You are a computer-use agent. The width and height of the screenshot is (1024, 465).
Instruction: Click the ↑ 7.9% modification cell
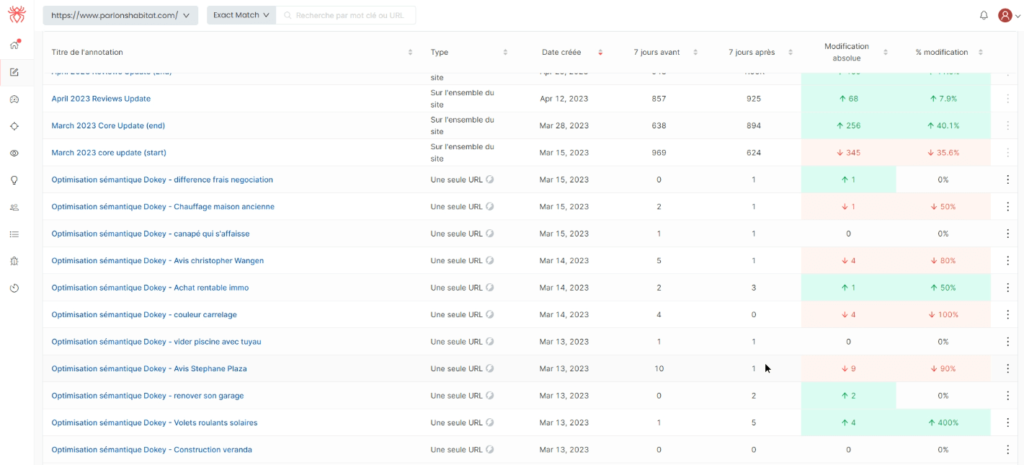(943, 99)
